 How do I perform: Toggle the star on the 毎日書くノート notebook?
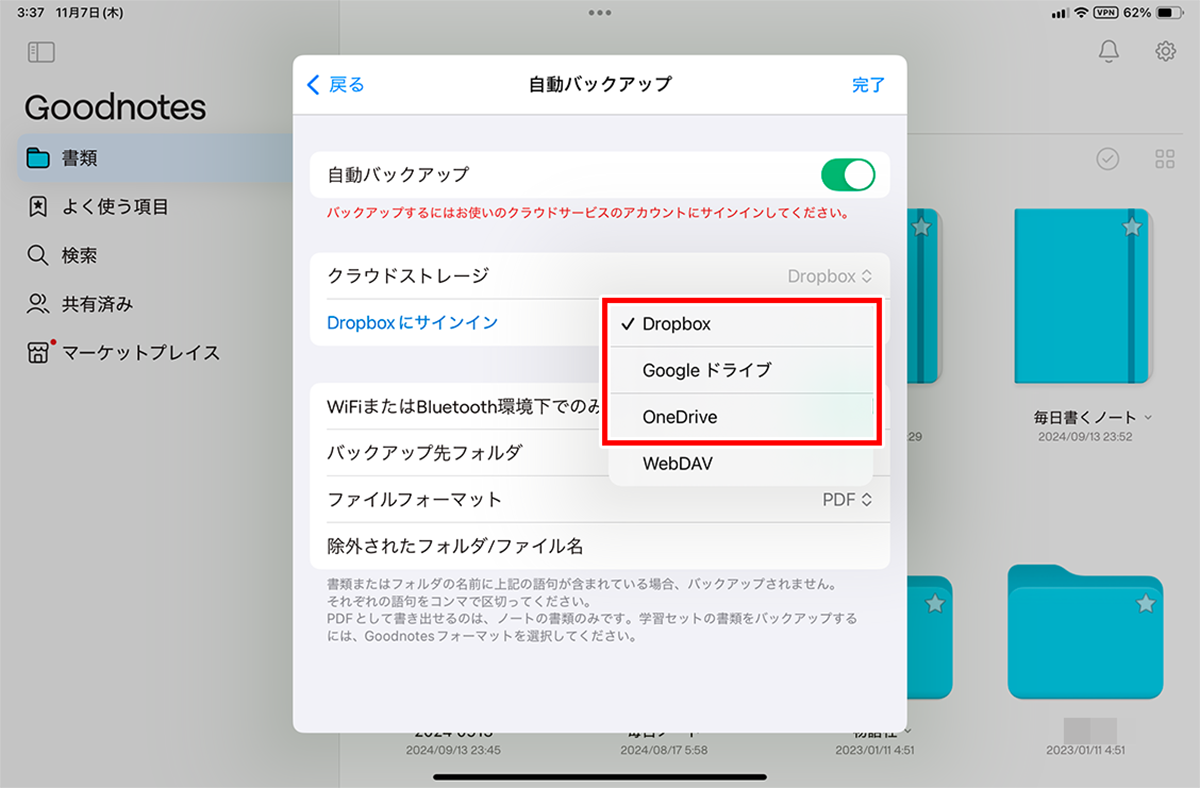point(1131,228)
